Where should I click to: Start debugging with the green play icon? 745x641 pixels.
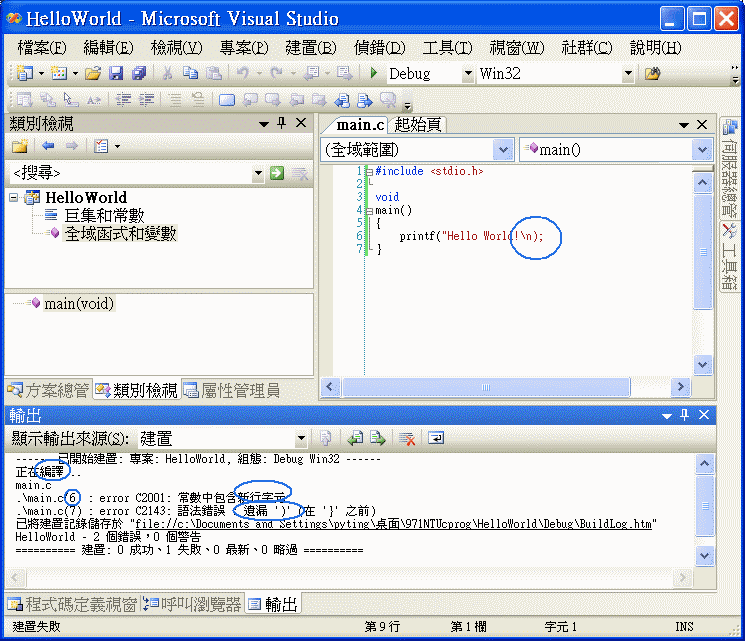pyautogui.click(x=374, y=73)
